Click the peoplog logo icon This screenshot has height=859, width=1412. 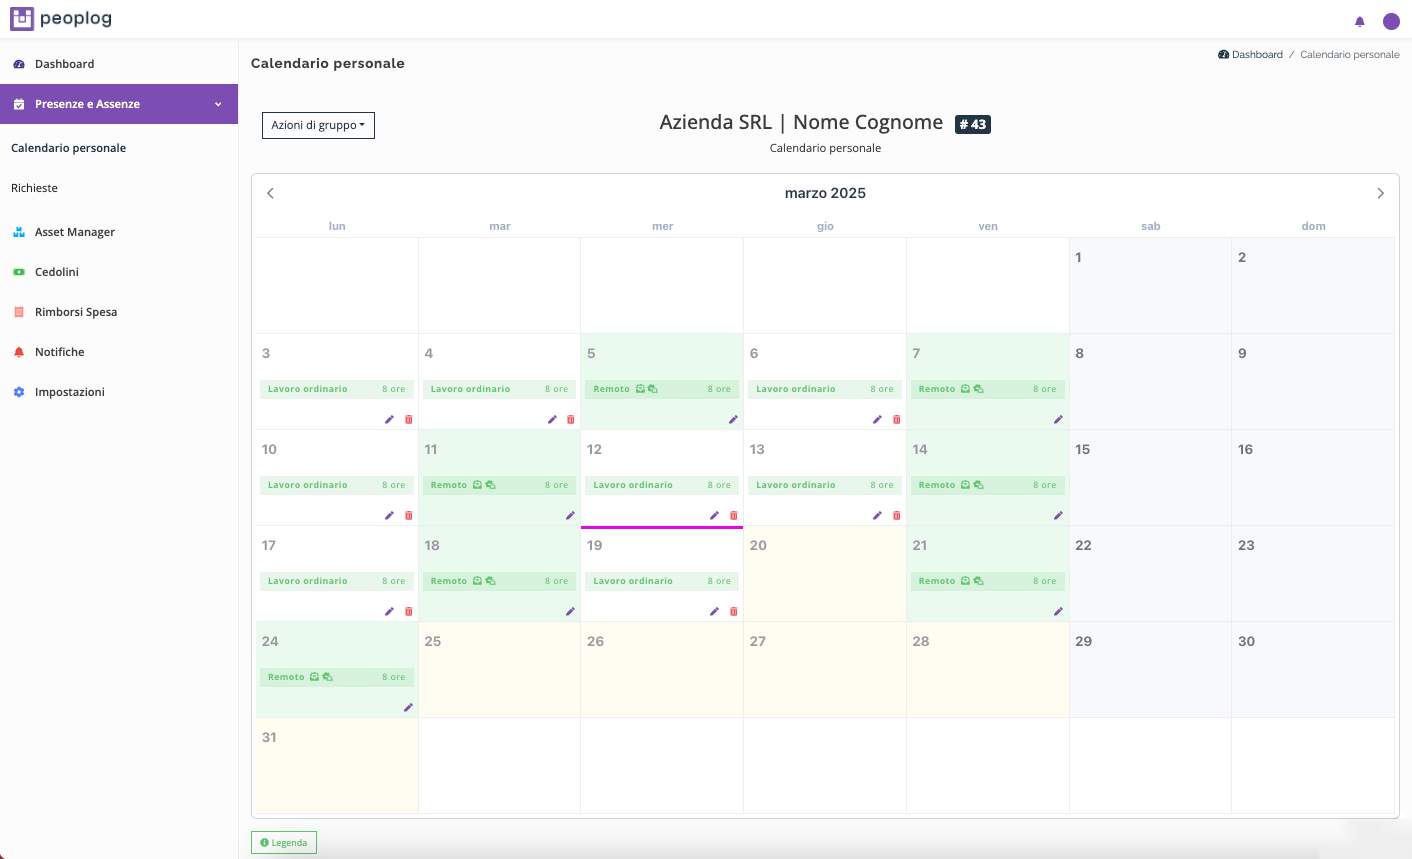pos(20,18)
